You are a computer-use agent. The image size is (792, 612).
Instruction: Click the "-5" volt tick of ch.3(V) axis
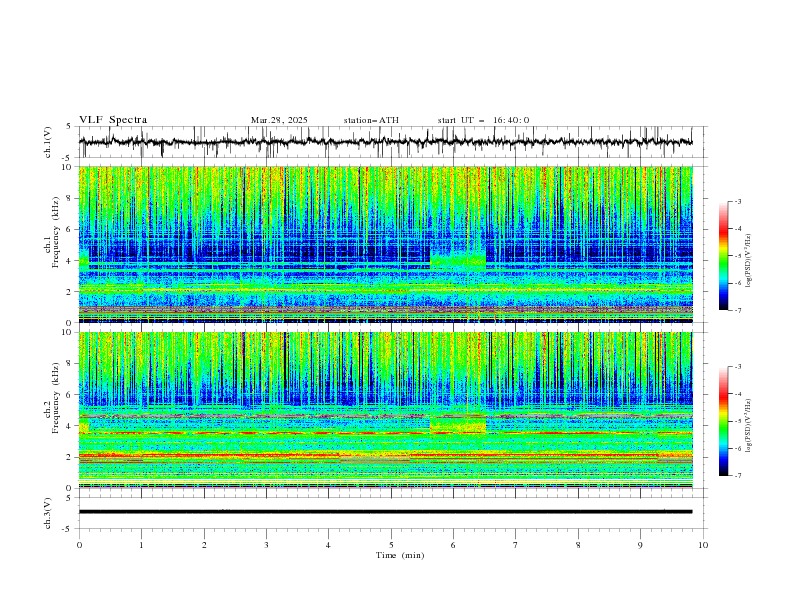(68, 529)
